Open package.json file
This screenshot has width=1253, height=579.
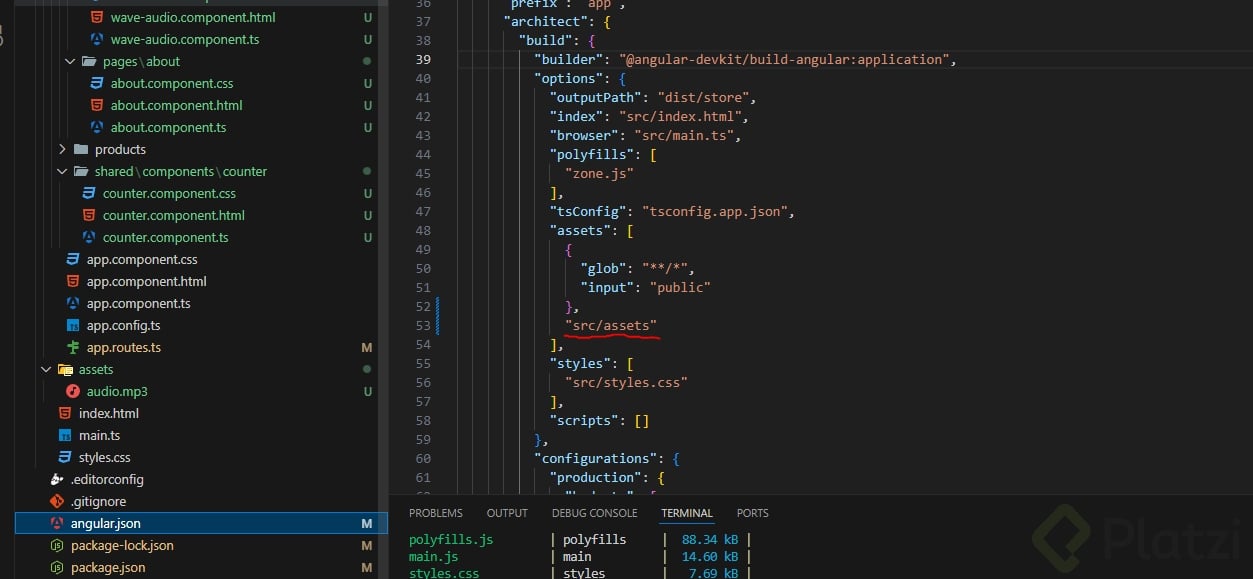[x=108, y=567]
